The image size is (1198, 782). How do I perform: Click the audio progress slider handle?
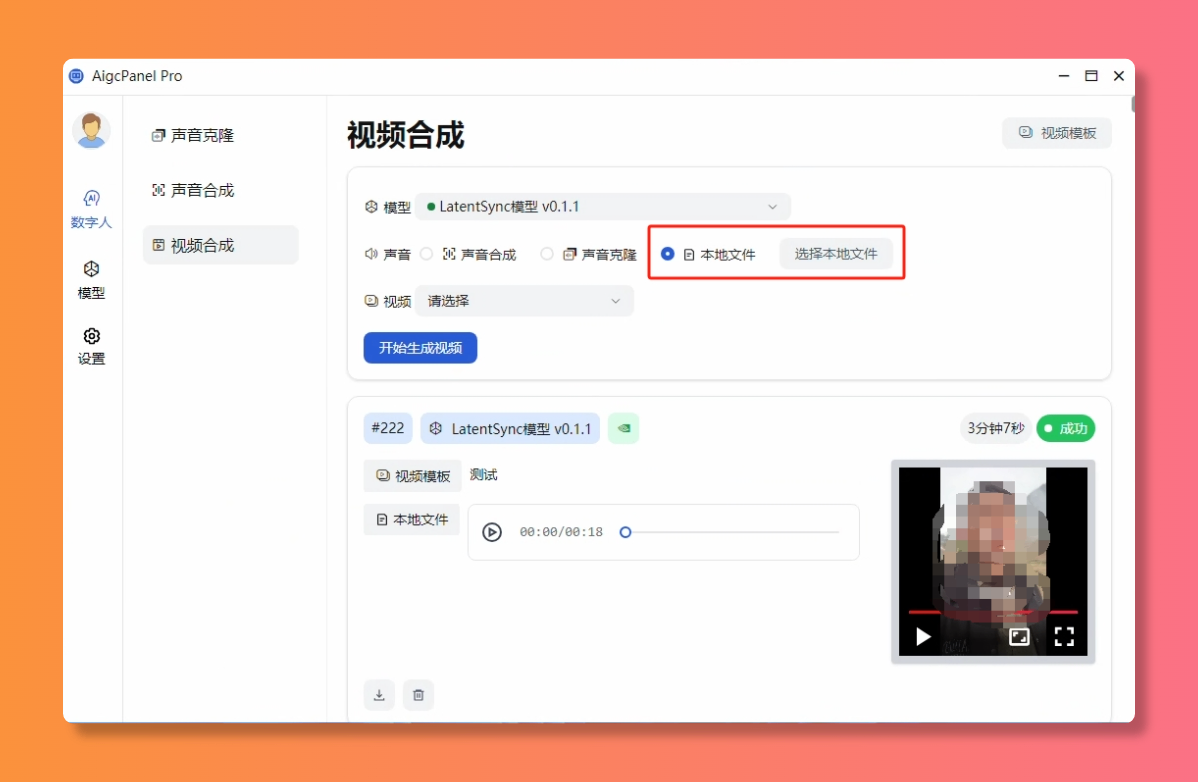(x=625, y=532)
